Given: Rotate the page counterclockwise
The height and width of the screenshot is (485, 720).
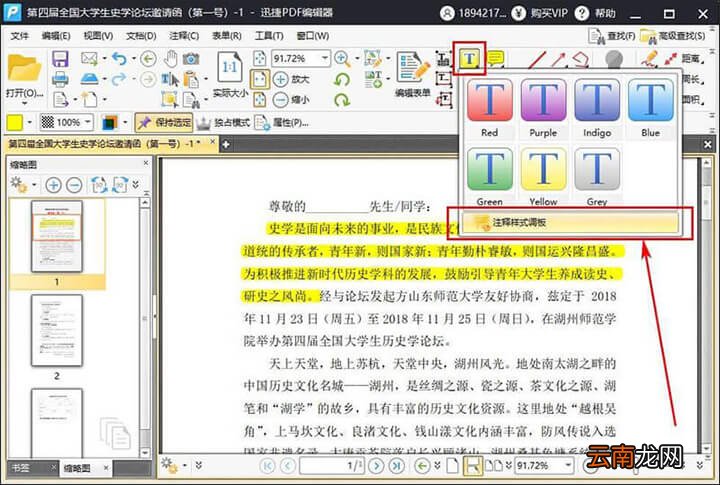Looking at the screenshot, I should click(342, 79).
